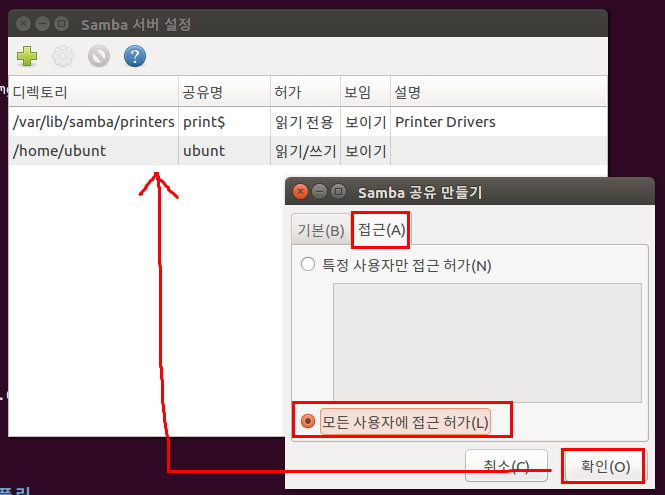
Task: Close the Samba 서버 설정 window
Action: pos(23,23)
